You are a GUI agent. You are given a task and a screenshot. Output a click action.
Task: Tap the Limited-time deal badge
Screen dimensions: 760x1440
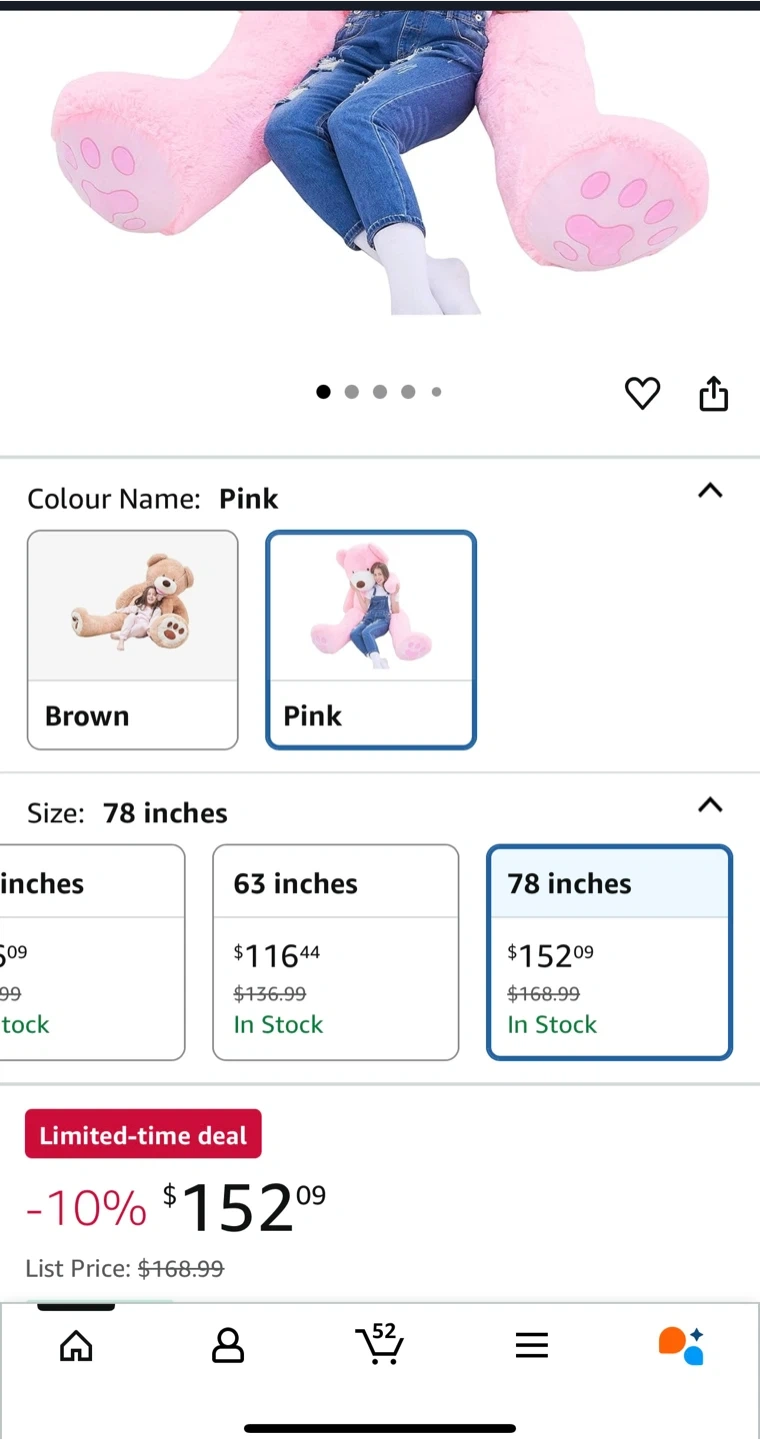click(x=143, y=1134)
